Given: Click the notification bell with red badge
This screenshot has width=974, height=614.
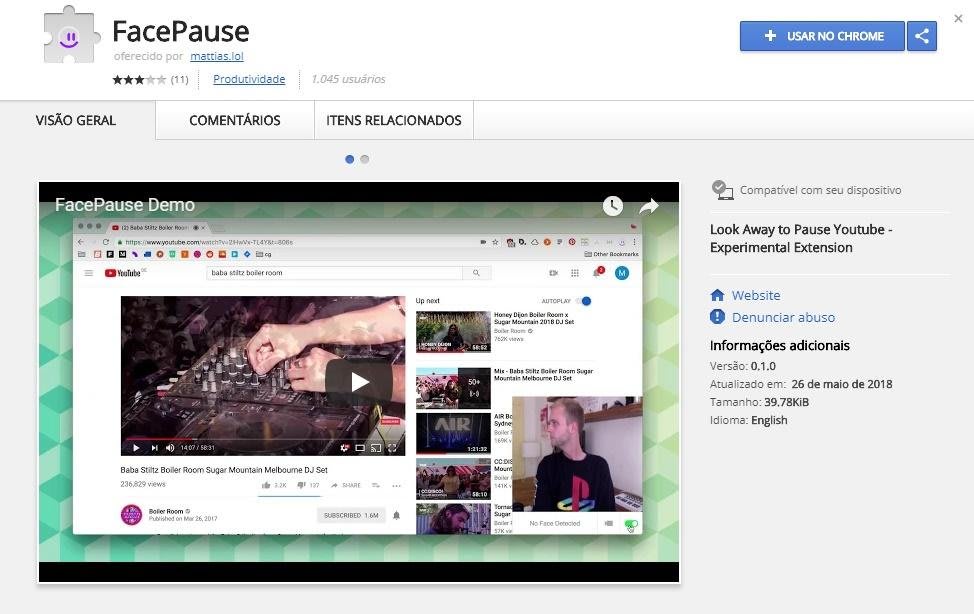Looking at the screenshot, I should coord(598,272).
